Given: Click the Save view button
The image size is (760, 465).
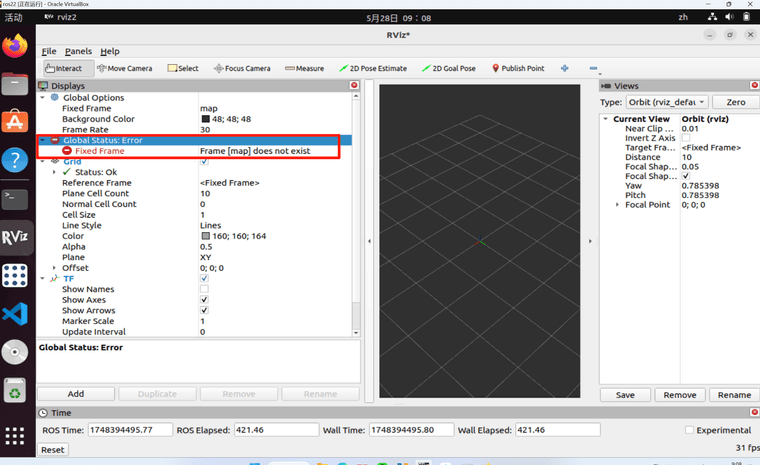Looking at the screenshot, I should click(x=625, y=395).
